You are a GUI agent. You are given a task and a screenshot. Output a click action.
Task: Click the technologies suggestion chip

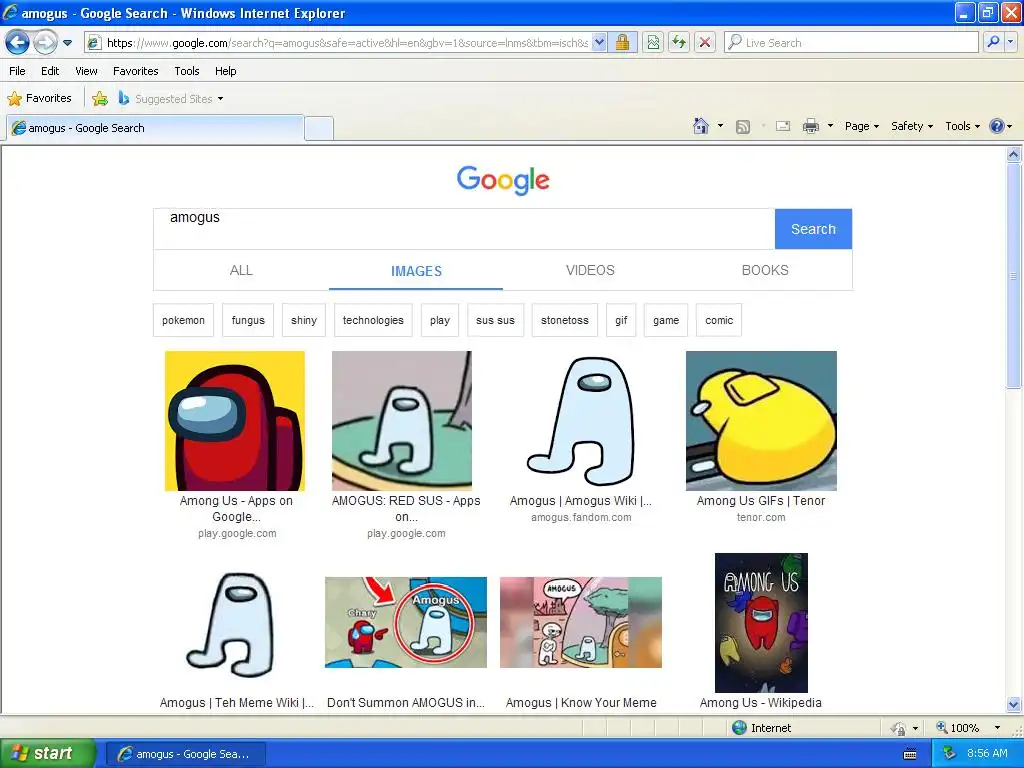coord(373,320)
